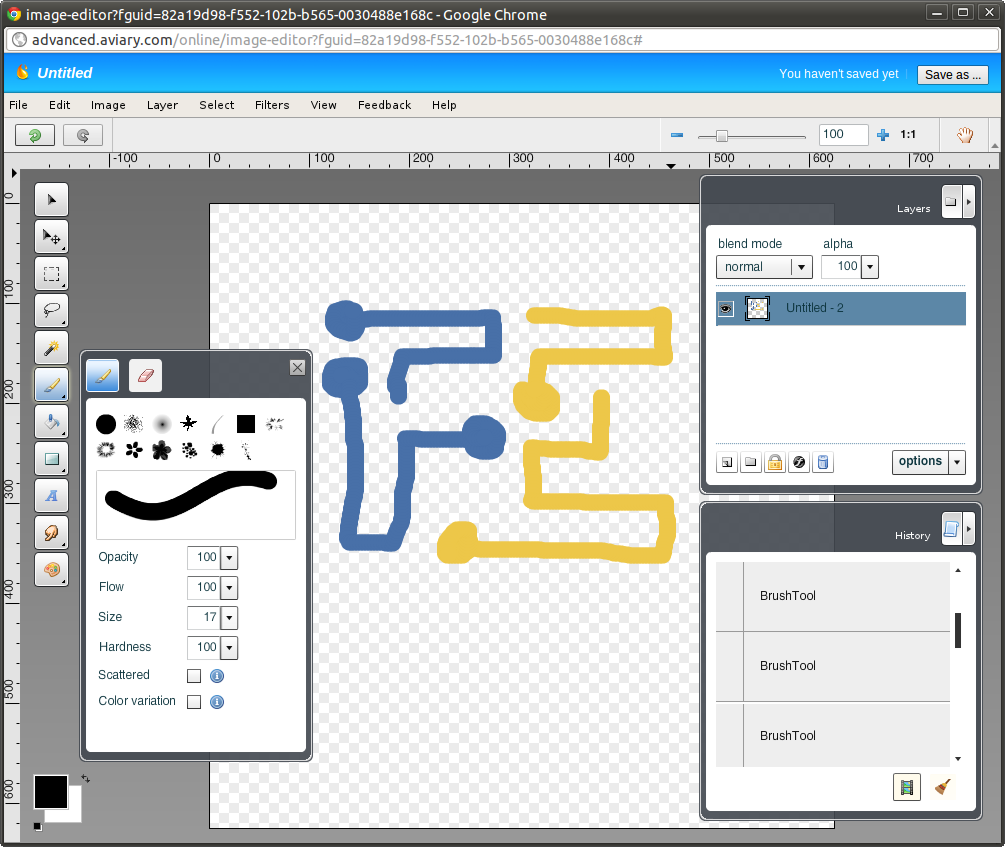Click the Undo button in toolbar
The width and height of the screenshot is (1005, 847).
[x=35, y=135]
